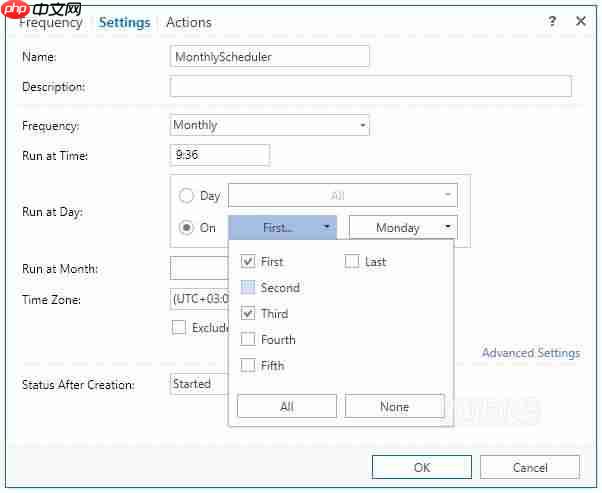
Task: Open the Day All dropdown
Action: point(343,195)
